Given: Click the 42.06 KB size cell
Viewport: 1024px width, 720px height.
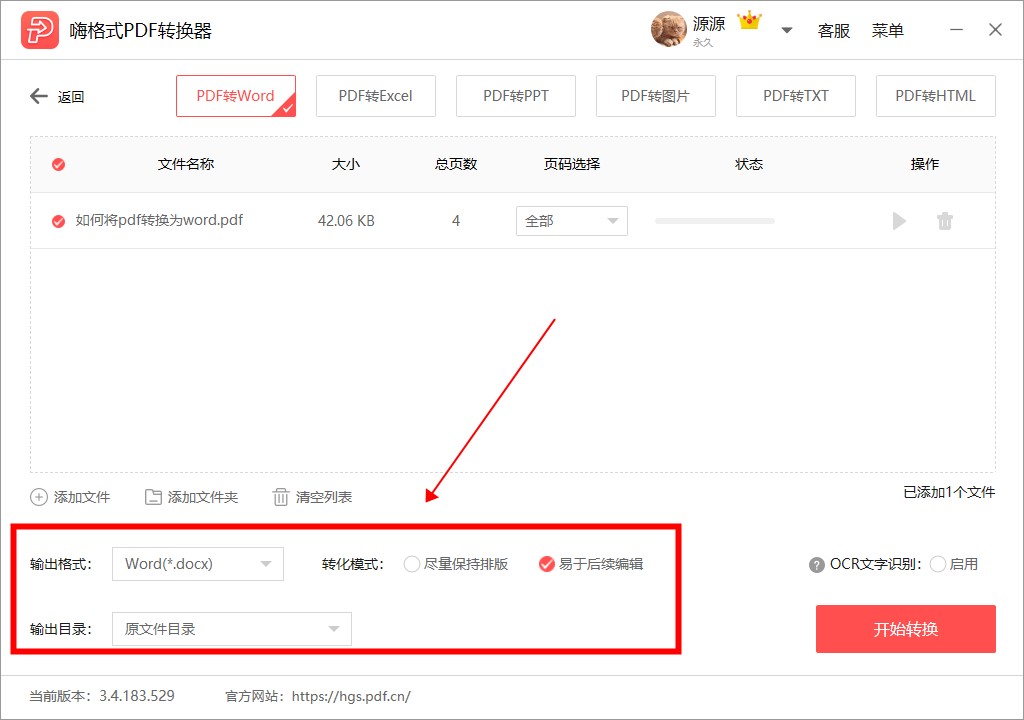Looking at the screenshot, I should 346,221.
